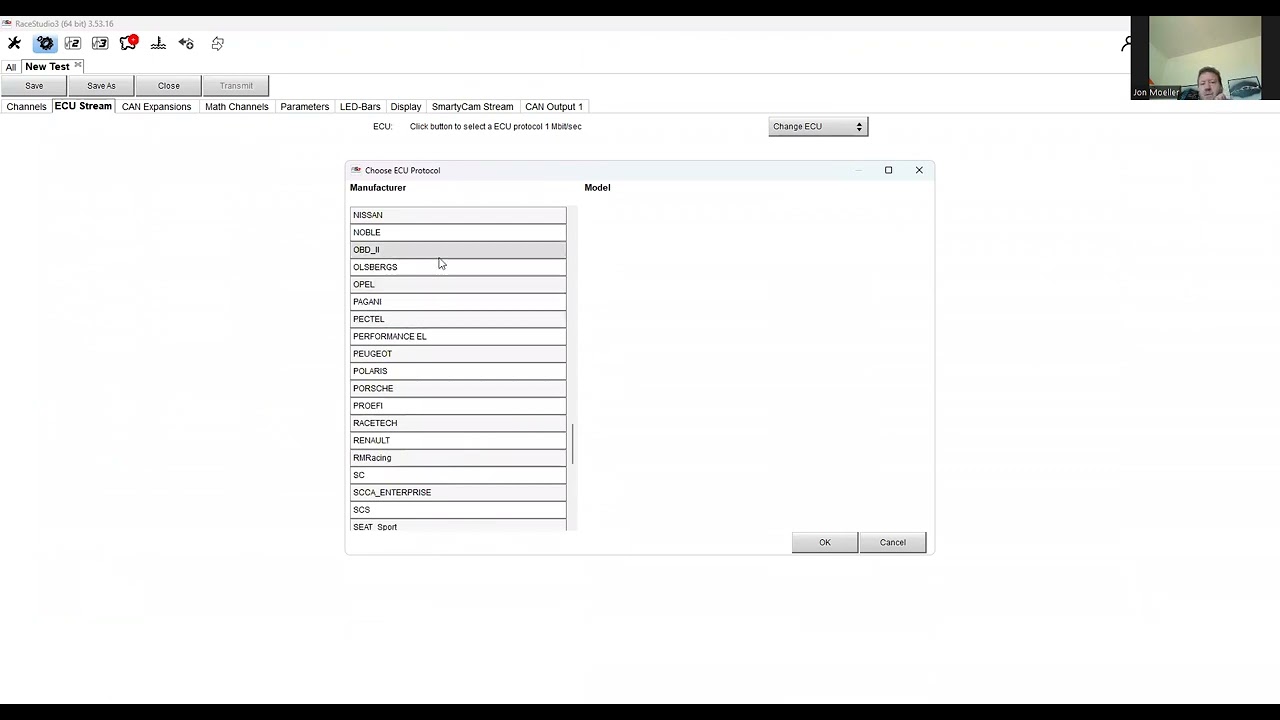Select SEAT Sport in the manufacturer list
Image resolution: width=1280 pixels, height=720 pixels.
[x=458, y=526]
